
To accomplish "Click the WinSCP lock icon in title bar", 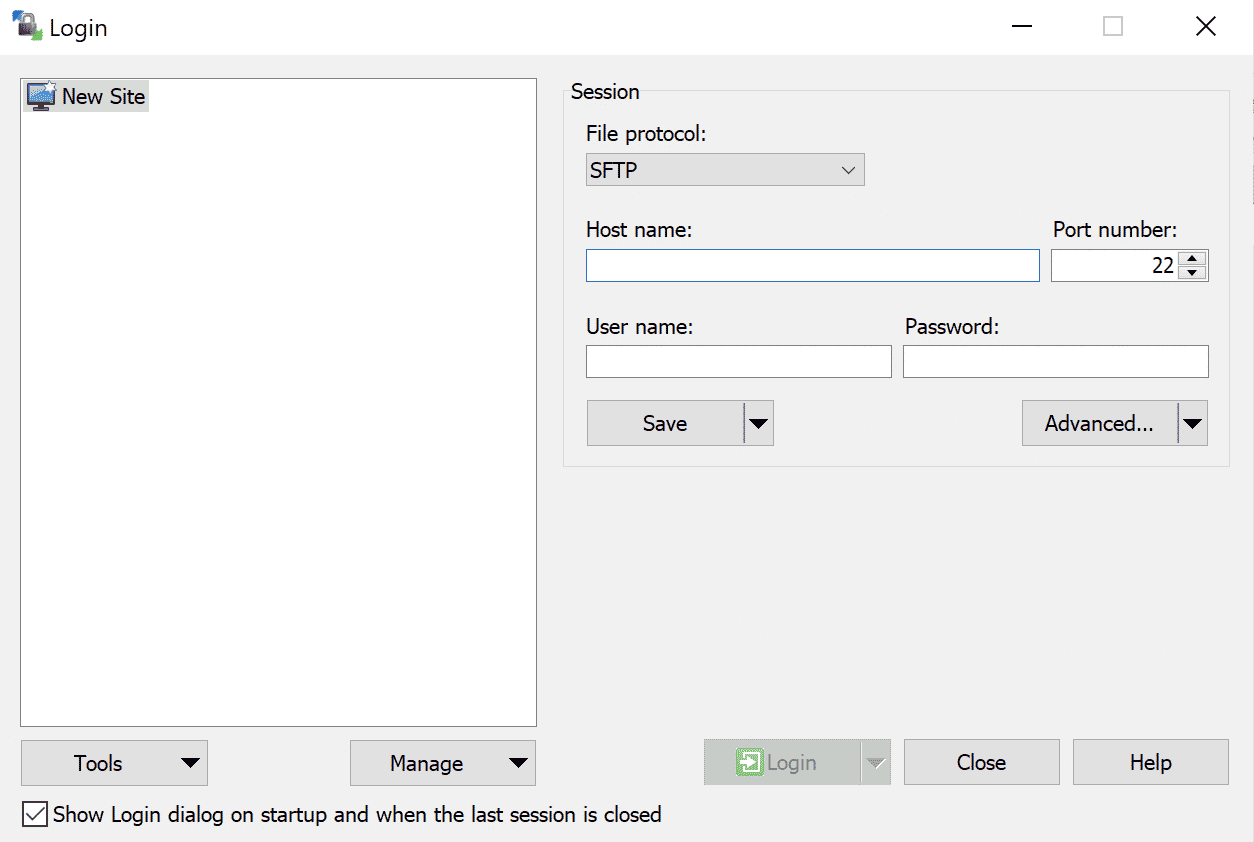I will coord(26,26).
